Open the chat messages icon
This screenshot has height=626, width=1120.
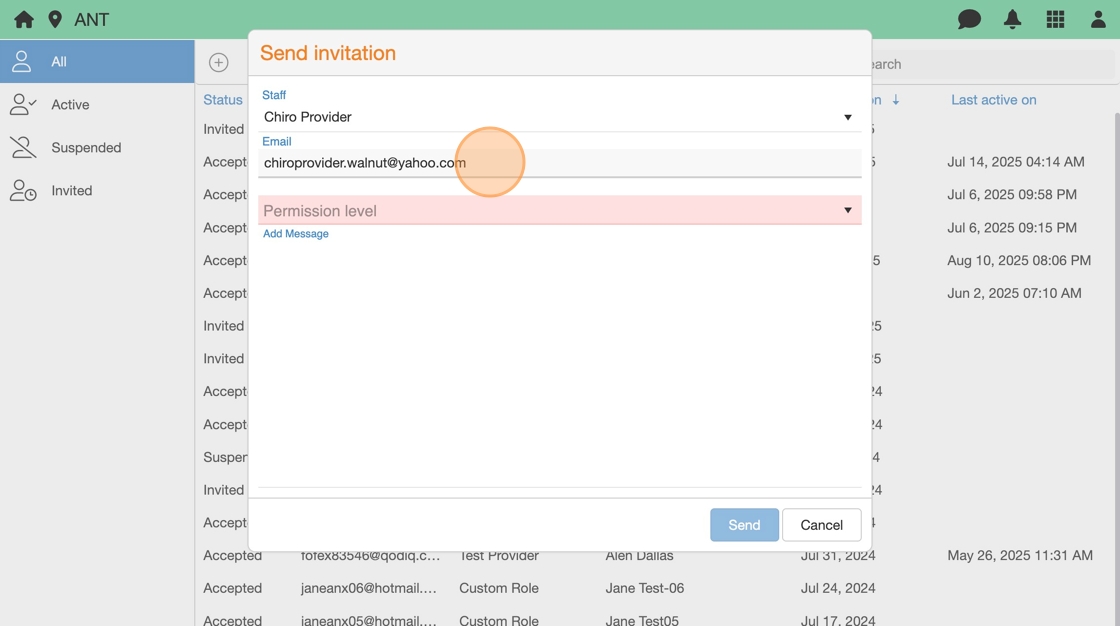(x=969, y=20)
